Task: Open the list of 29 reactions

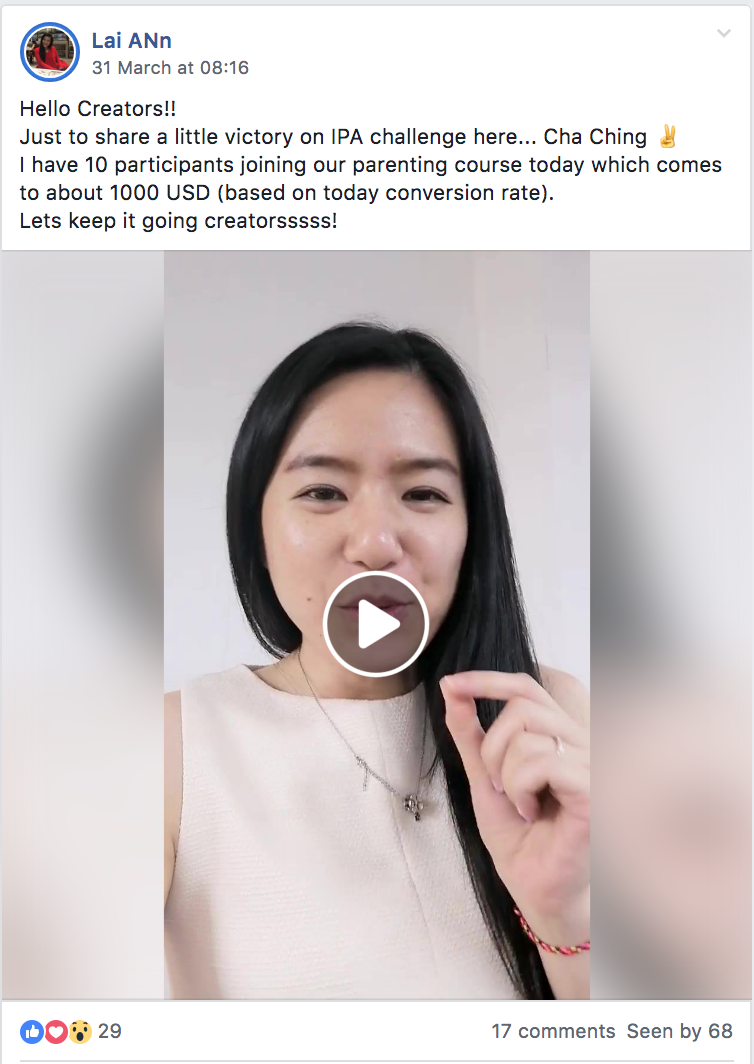Action: pyautogui.click(x=109, y=1031)
